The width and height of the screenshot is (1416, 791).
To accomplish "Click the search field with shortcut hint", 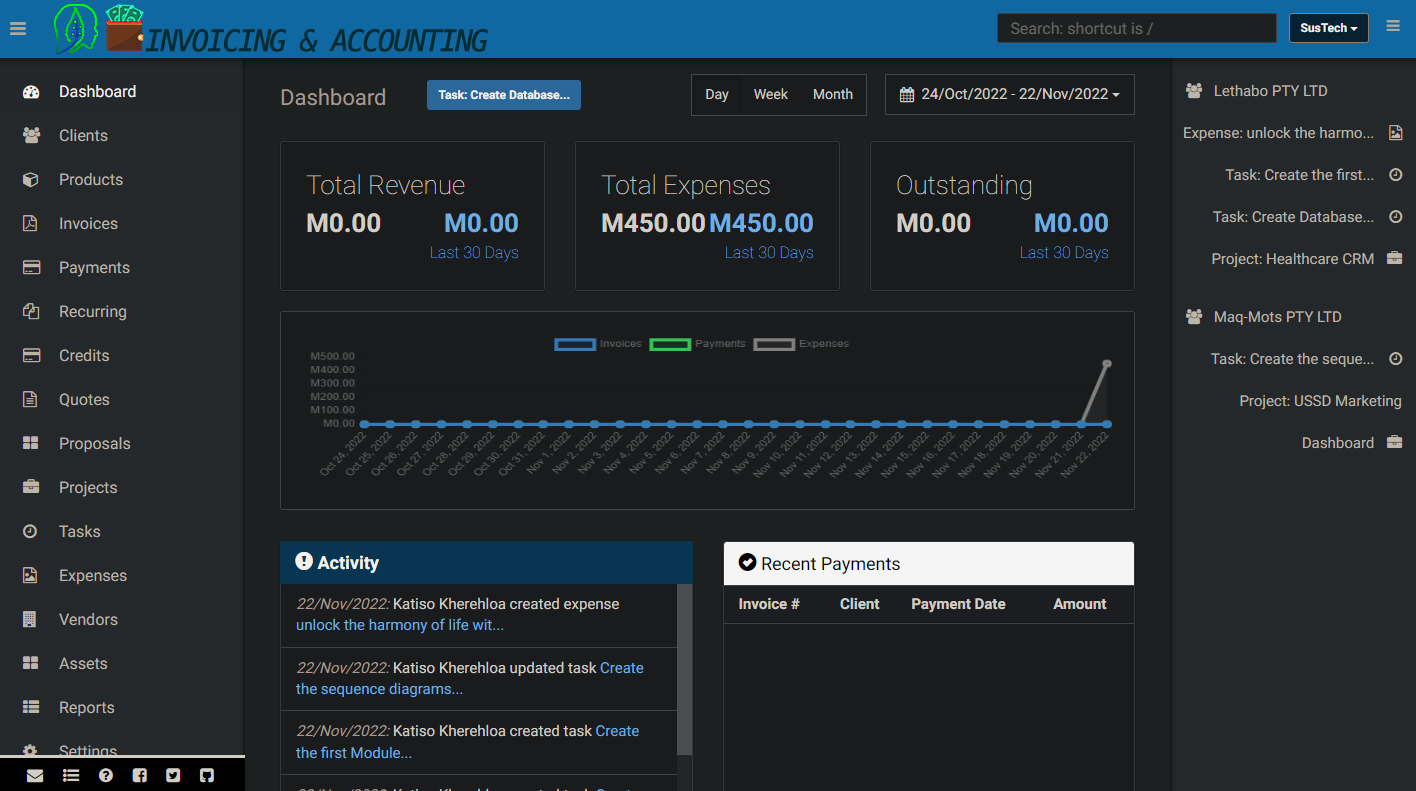I will click(x=1137, y=28).
